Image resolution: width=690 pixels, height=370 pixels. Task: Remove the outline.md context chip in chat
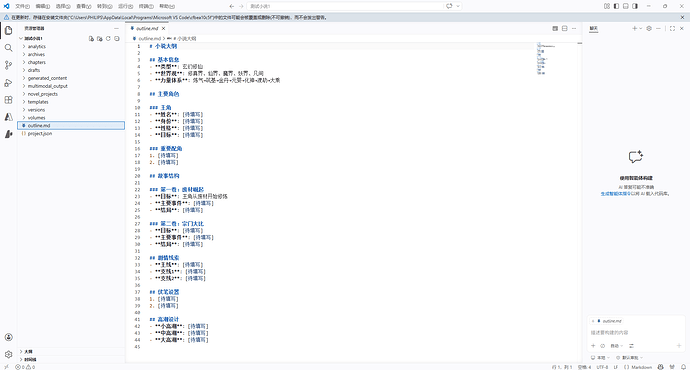click(593, 321)
